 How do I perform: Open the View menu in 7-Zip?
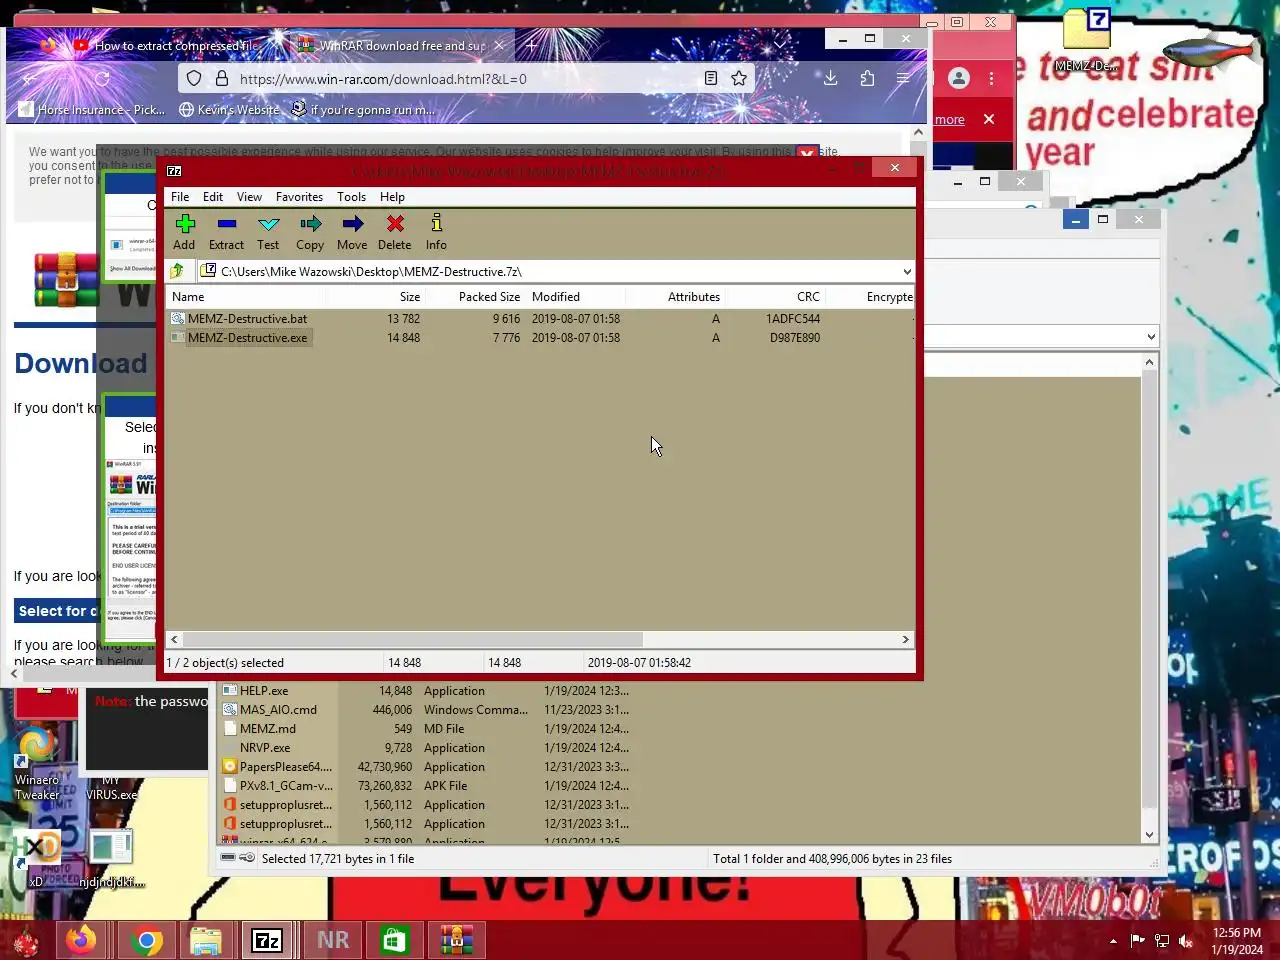249,197
